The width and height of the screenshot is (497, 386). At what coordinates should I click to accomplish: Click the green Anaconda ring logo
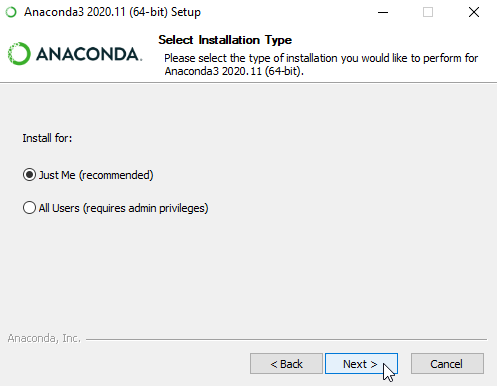(19, 54)
